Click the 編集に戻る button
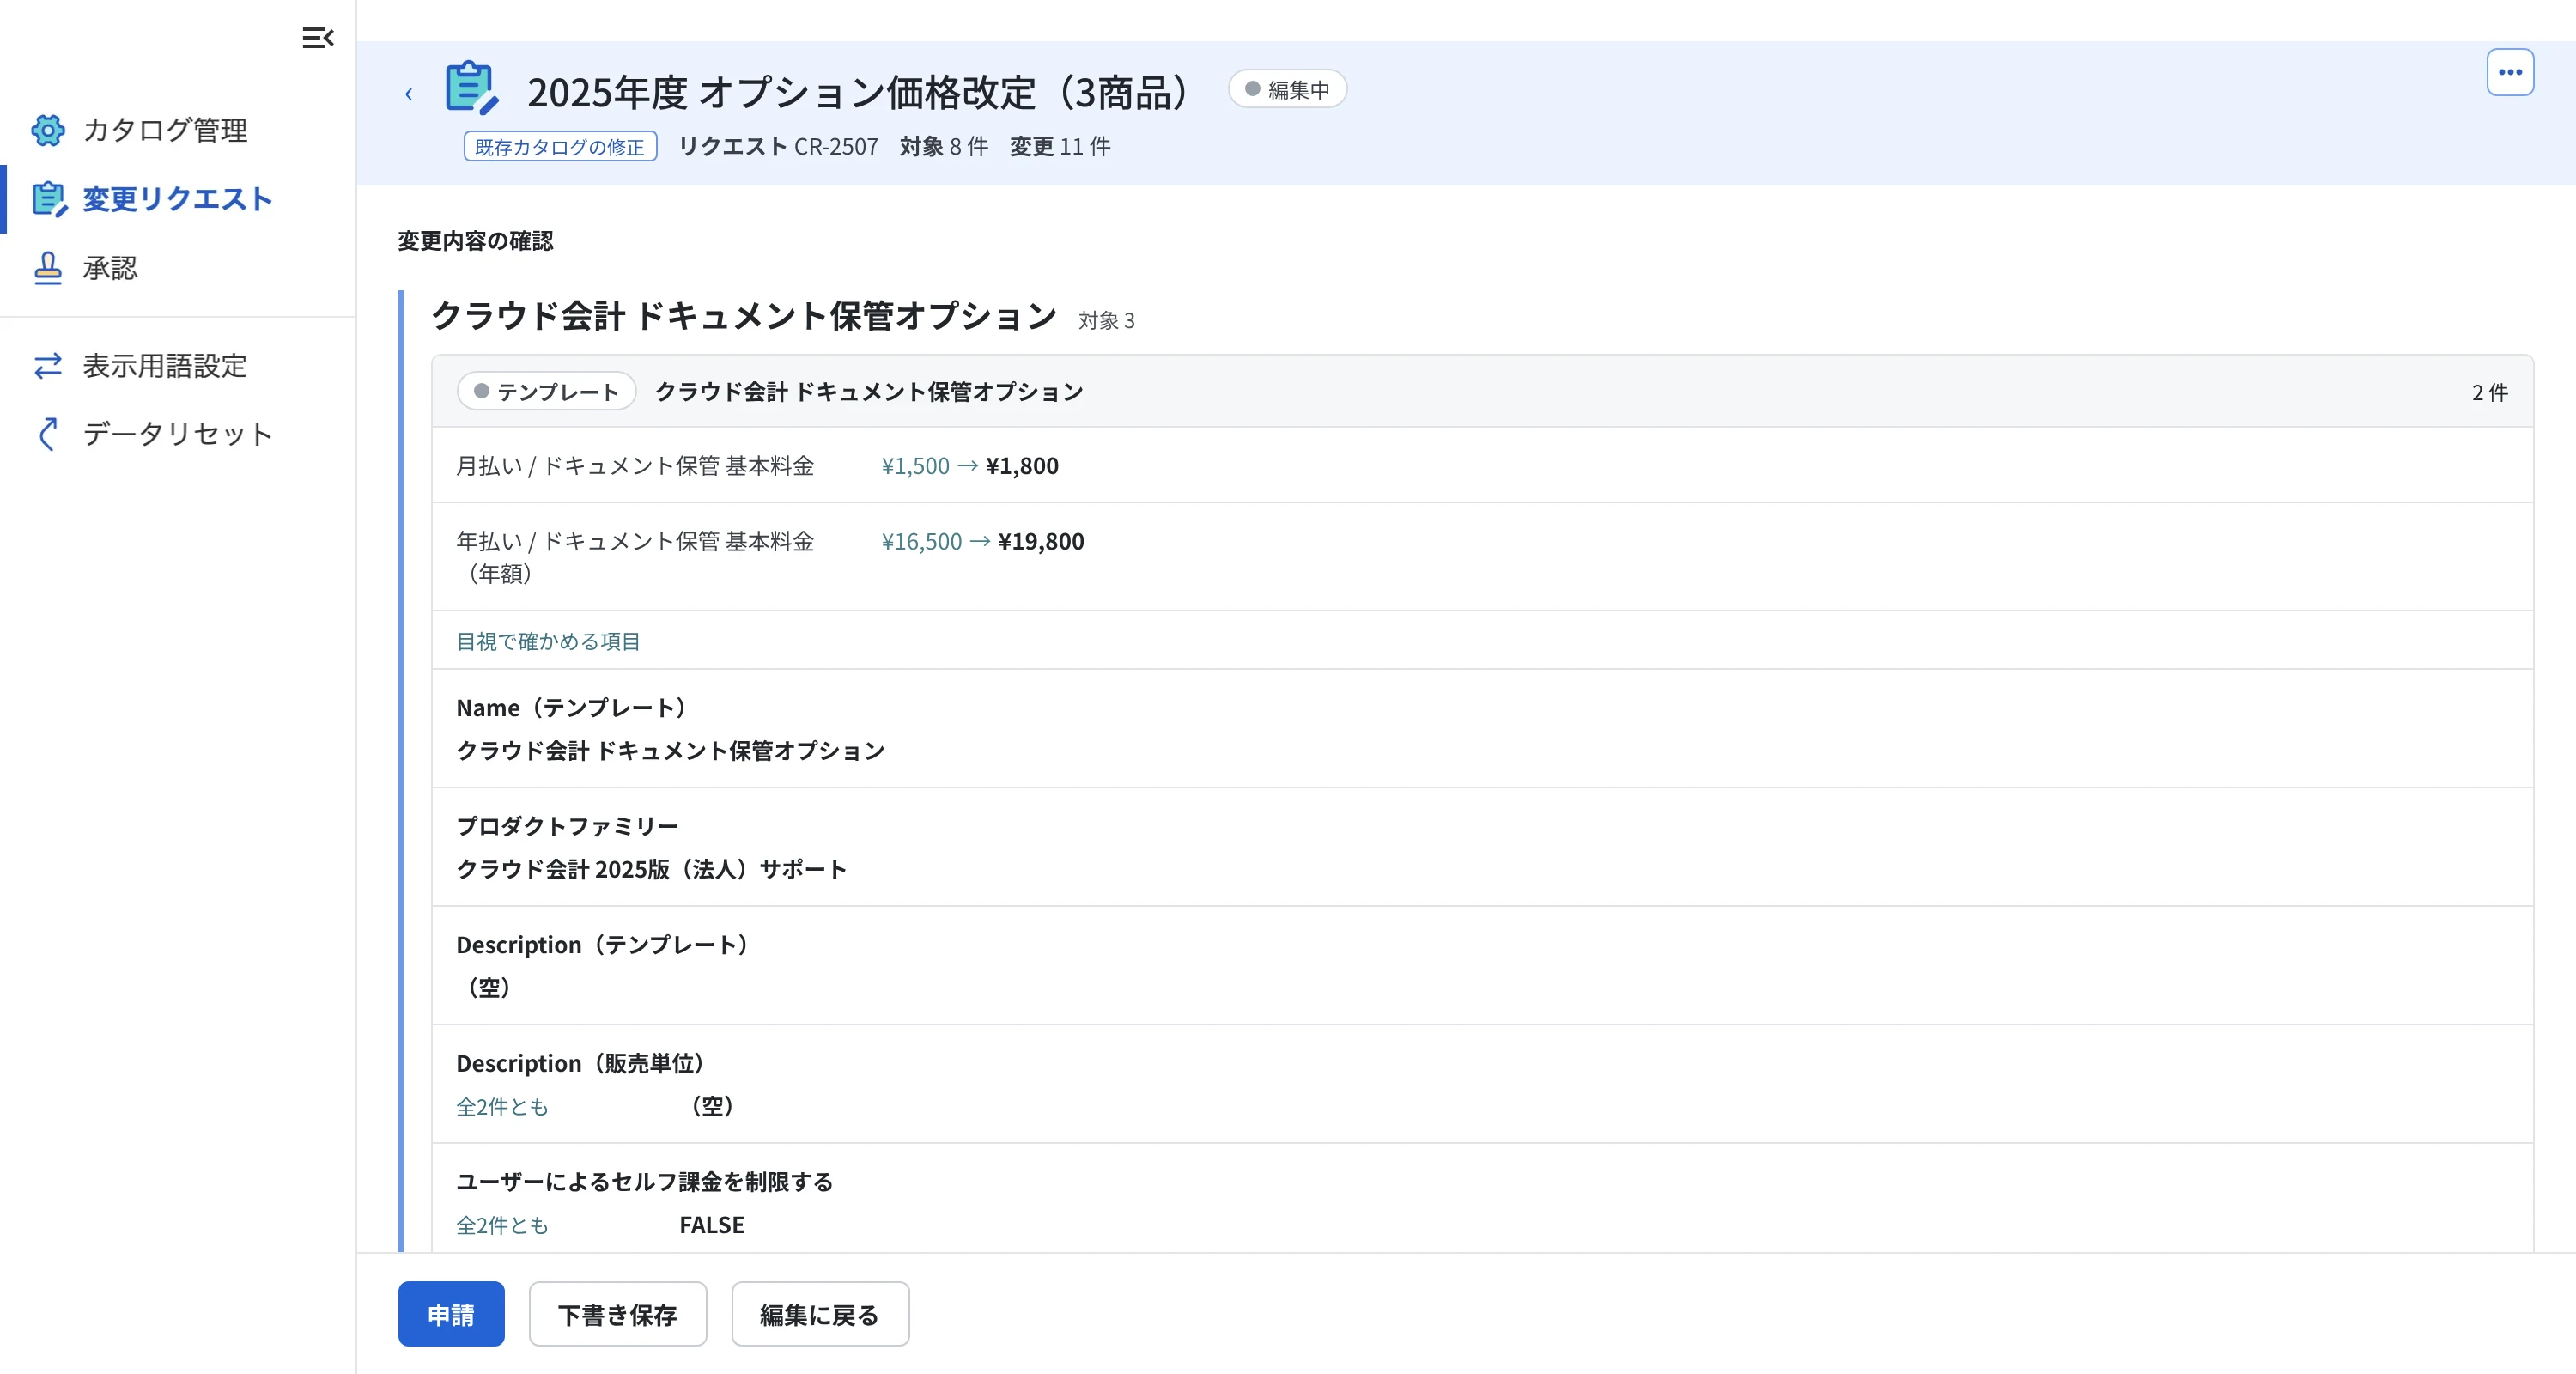The height and width of the screenshot is (1374, 2576). click(820, 1314)
